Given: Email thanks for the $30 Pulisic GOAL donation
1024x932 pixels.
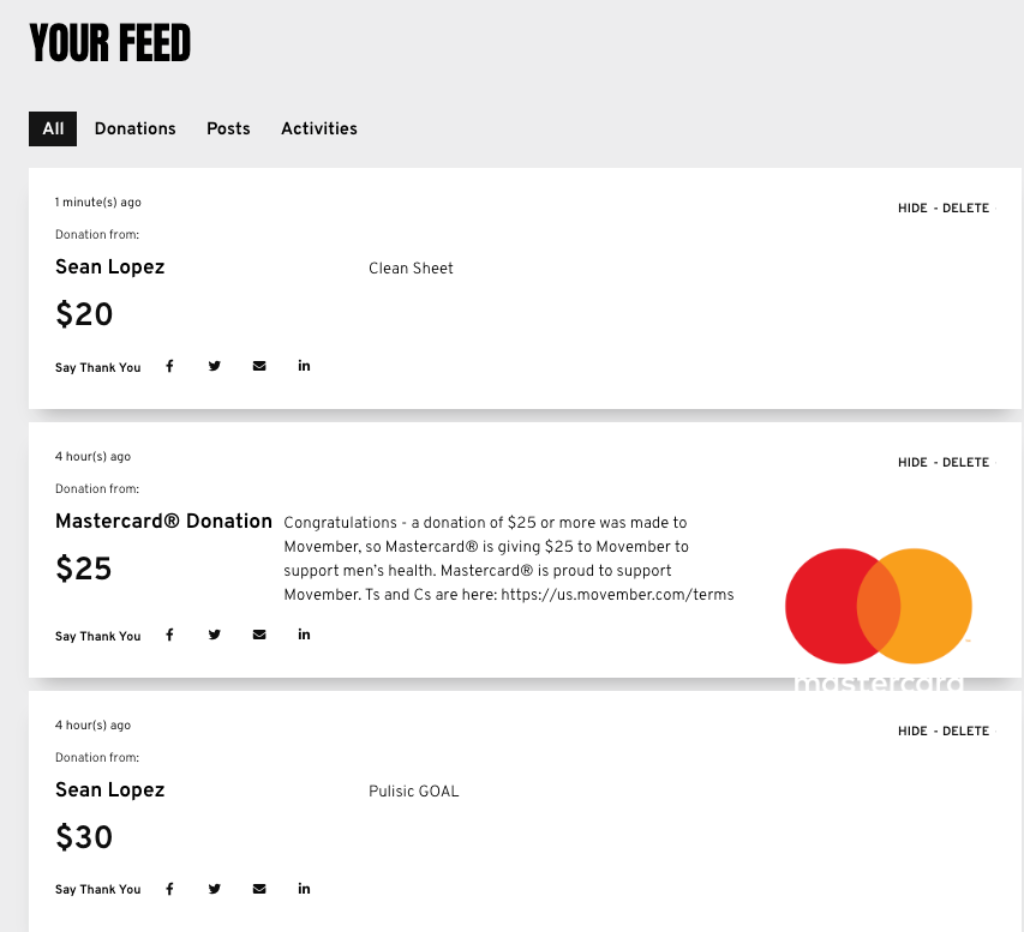Looking at the screenshot, I should [x=259, y=889].
